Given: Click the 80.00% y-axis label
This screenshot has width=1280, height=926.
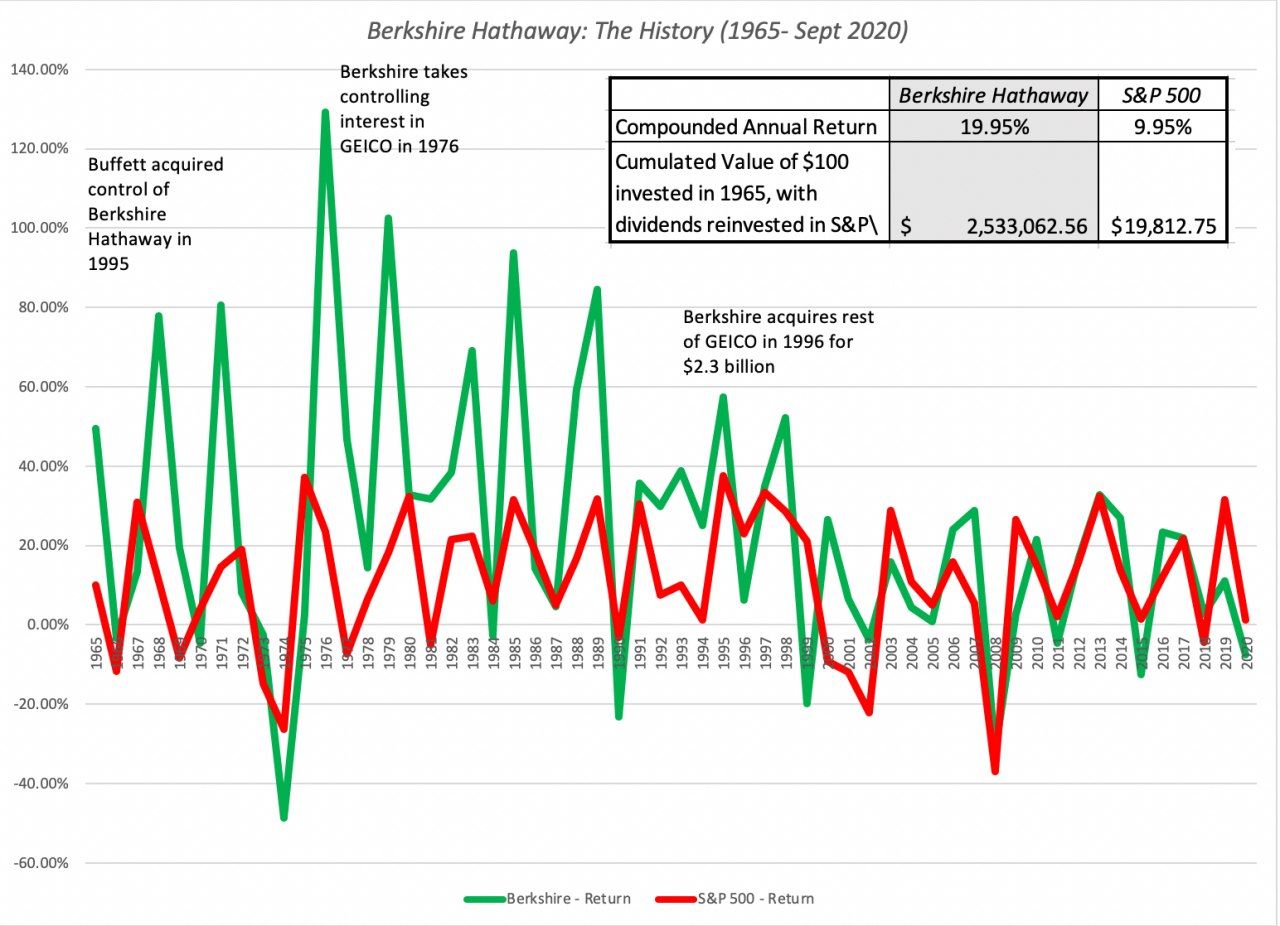Looking at the screenshot, I should pyautogui.click(x=44, y=308).
